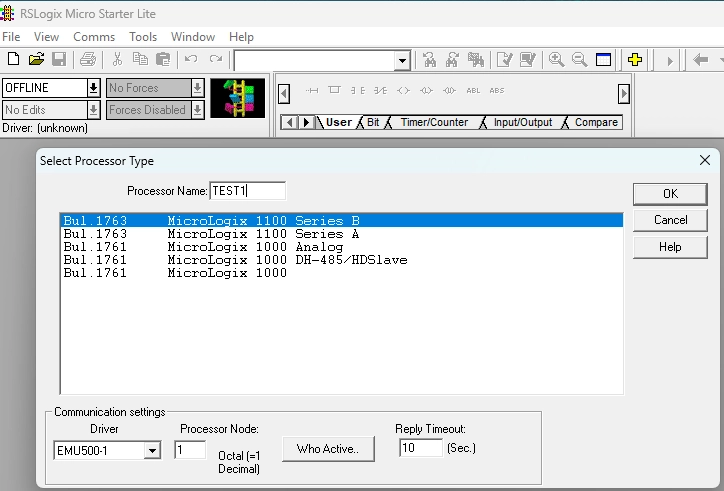Viewport: 724px width, 491px height.
Task: Click the Save diskette icon
Action: coord(59,59)
